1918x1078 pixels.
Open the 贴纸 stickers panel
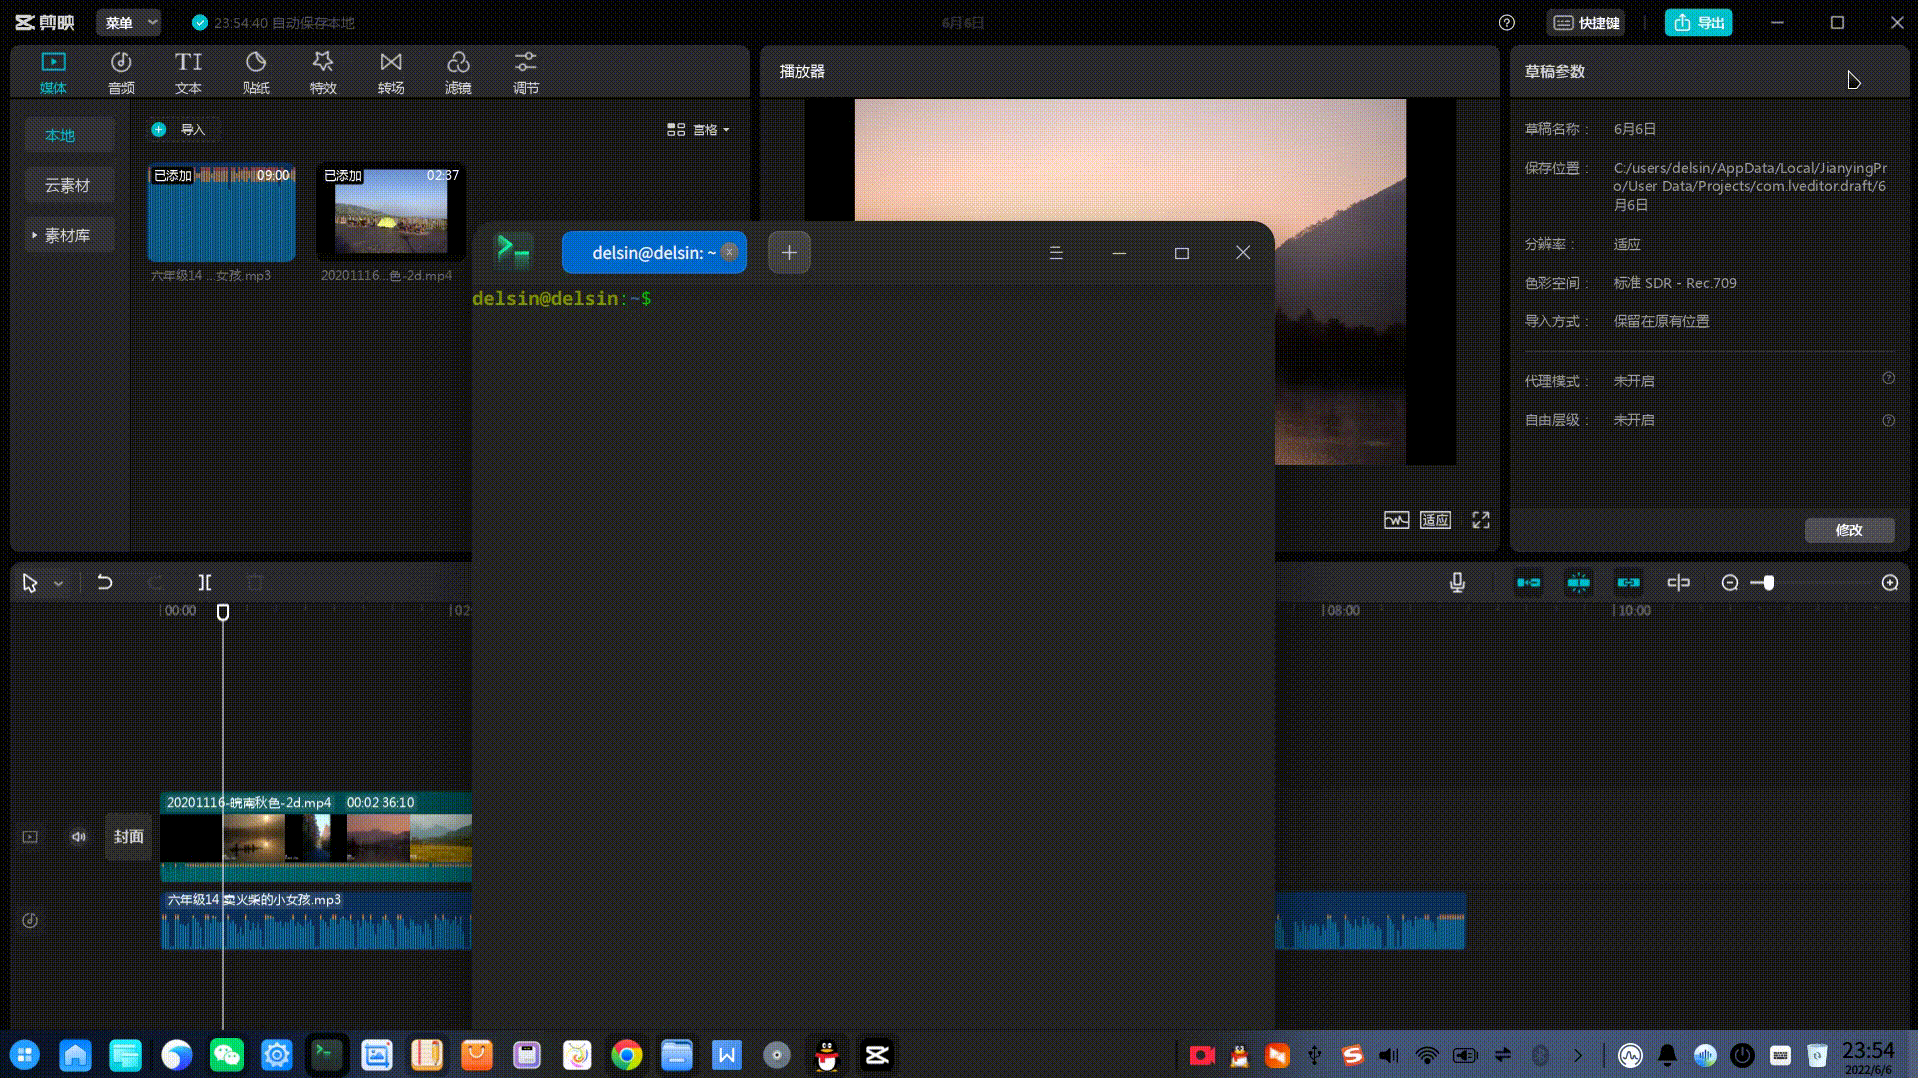(x=256, y=73)
